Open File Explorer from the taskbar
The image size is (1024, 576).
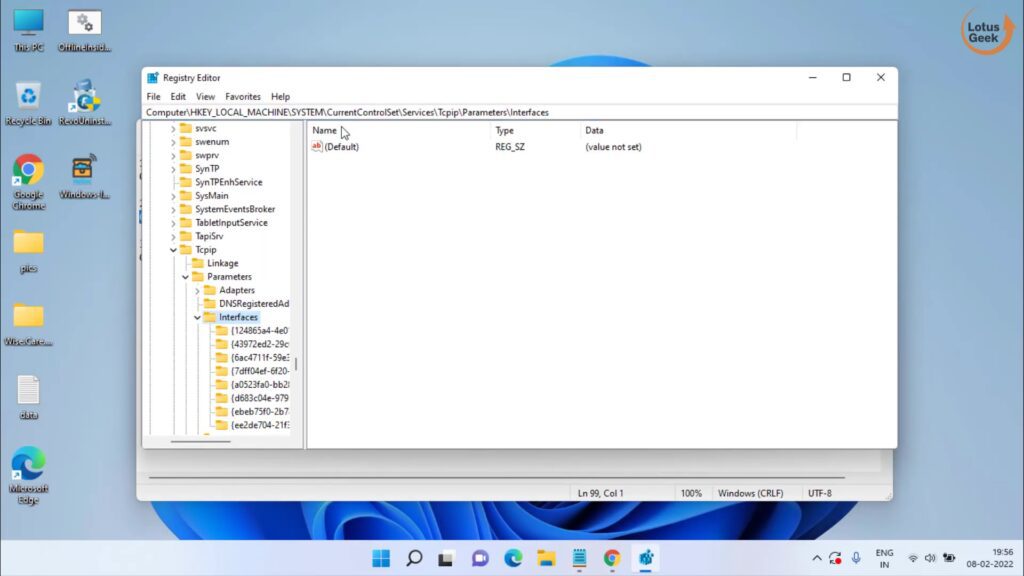(x=546, y=558)
